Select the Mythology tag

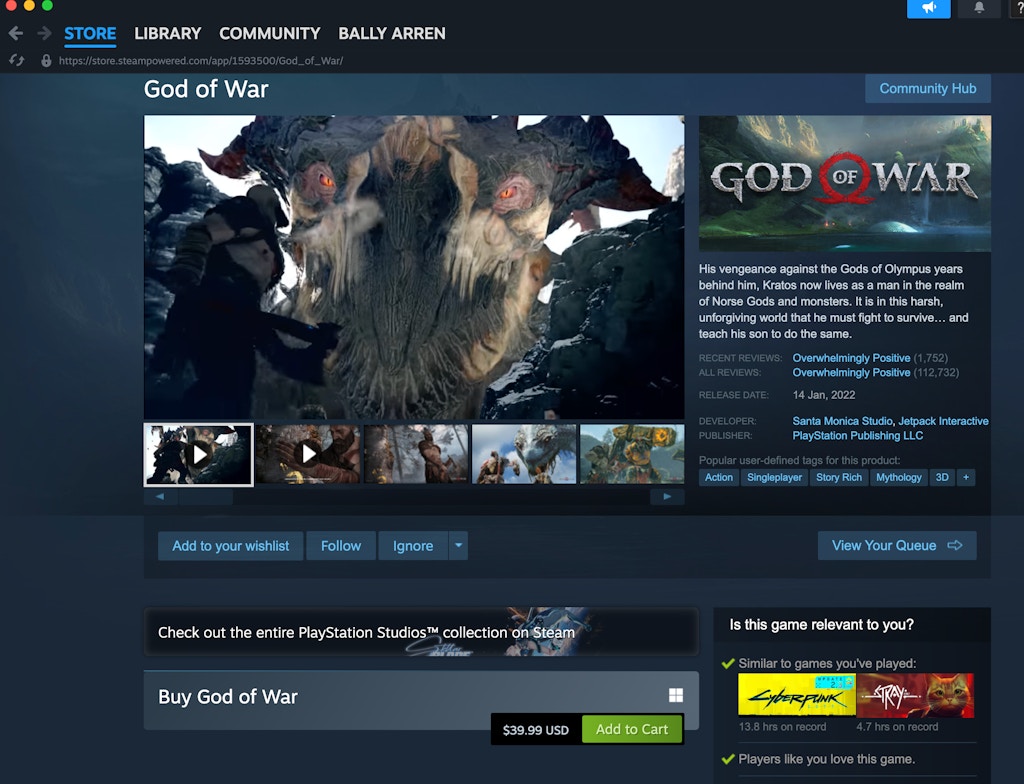click(899, 478)
